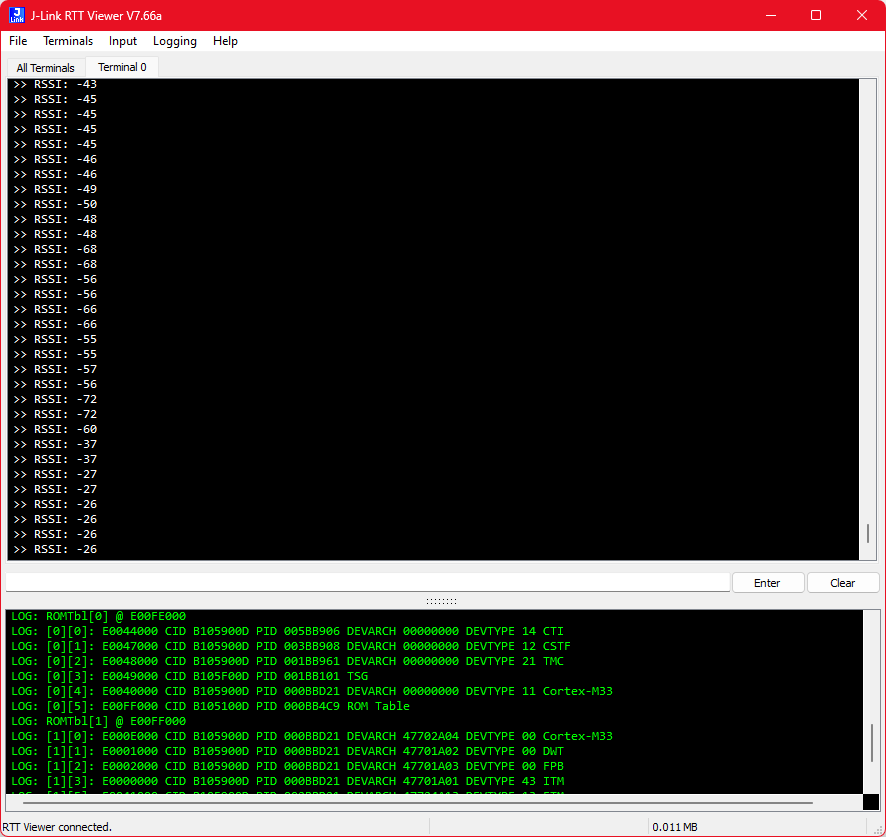Click the log panel vertical scrollbar
The width and height of the screenshot is (886, 837).
871,742
